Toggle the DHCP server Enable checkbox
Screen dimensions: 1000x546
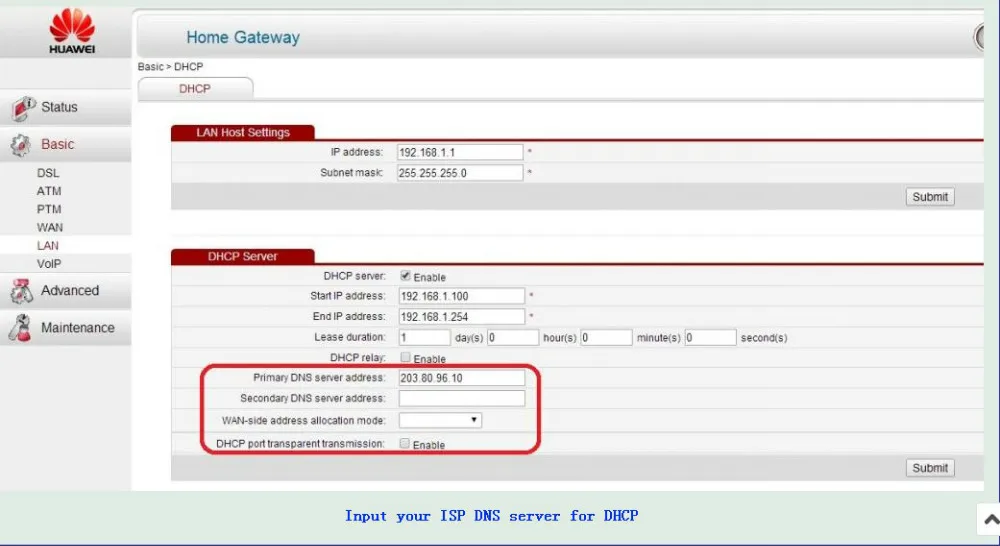[405, 276]
